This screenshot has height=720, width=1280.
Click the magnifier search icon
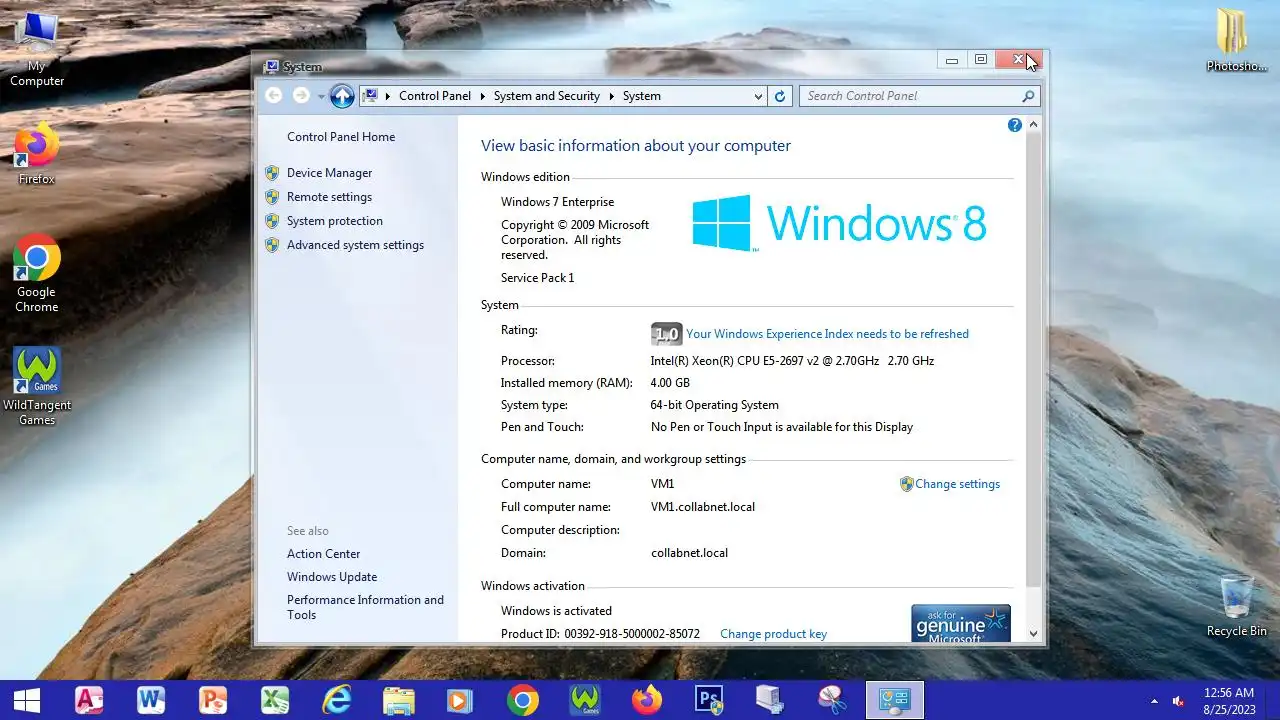(x=1028, y=96)
